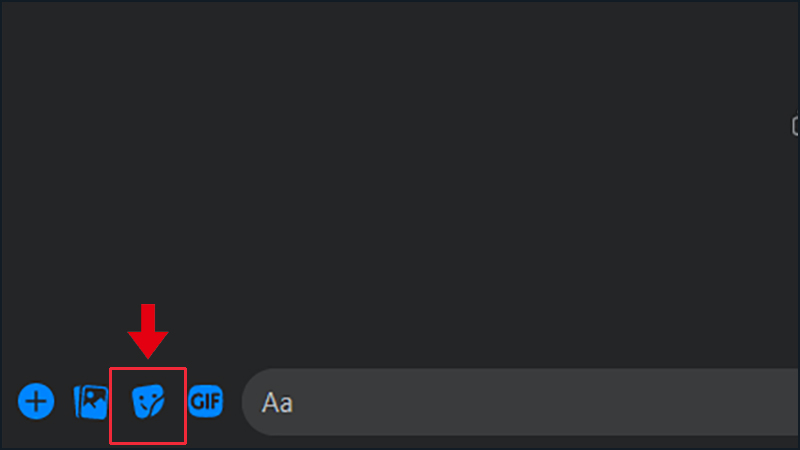Image resolution: width=800 pixels, height=450 pixels.
Task: Choose a sticker with the sticker icon
Action: point(148,402)
